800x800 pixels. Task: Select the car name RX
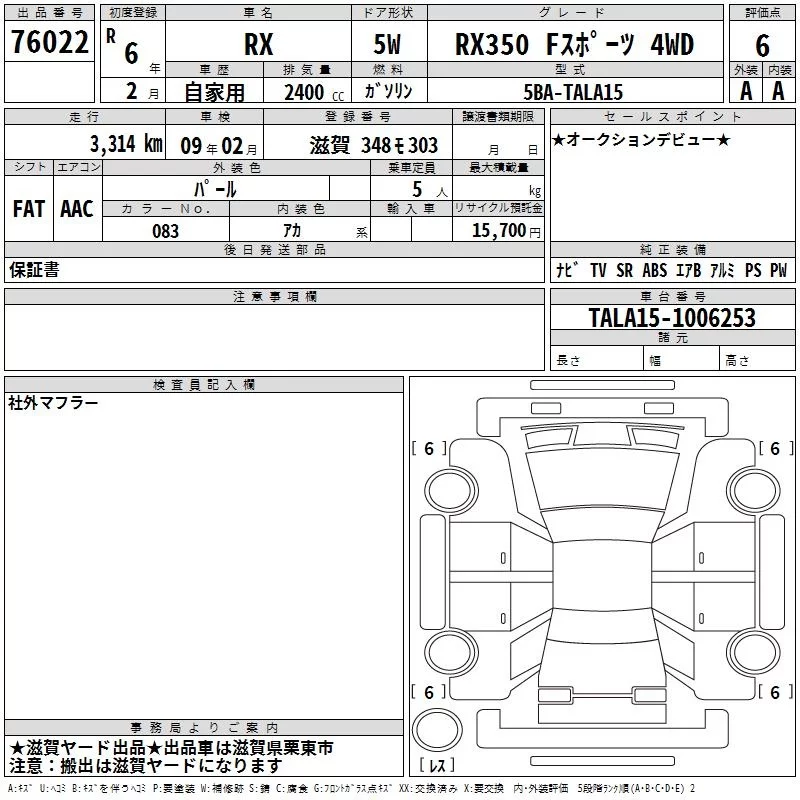[x=259, y=44]
